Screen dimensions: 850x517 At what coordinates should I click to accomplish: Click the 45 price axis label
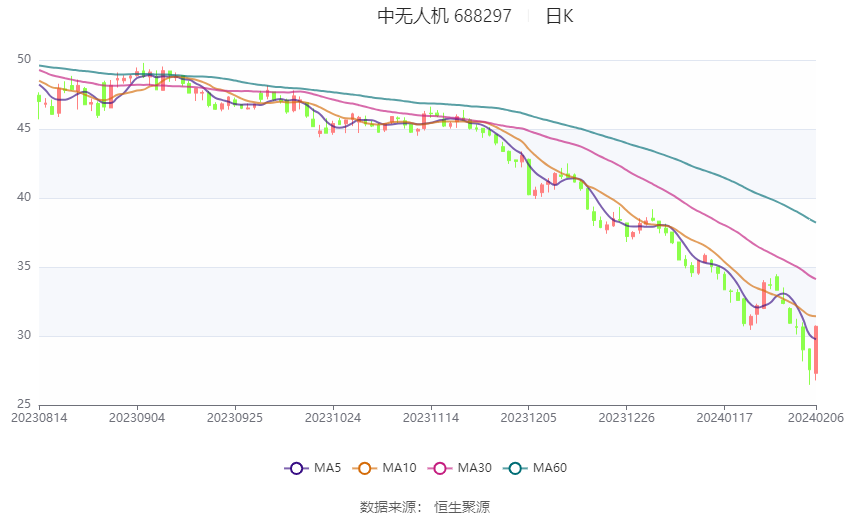(x=24, y=129)
